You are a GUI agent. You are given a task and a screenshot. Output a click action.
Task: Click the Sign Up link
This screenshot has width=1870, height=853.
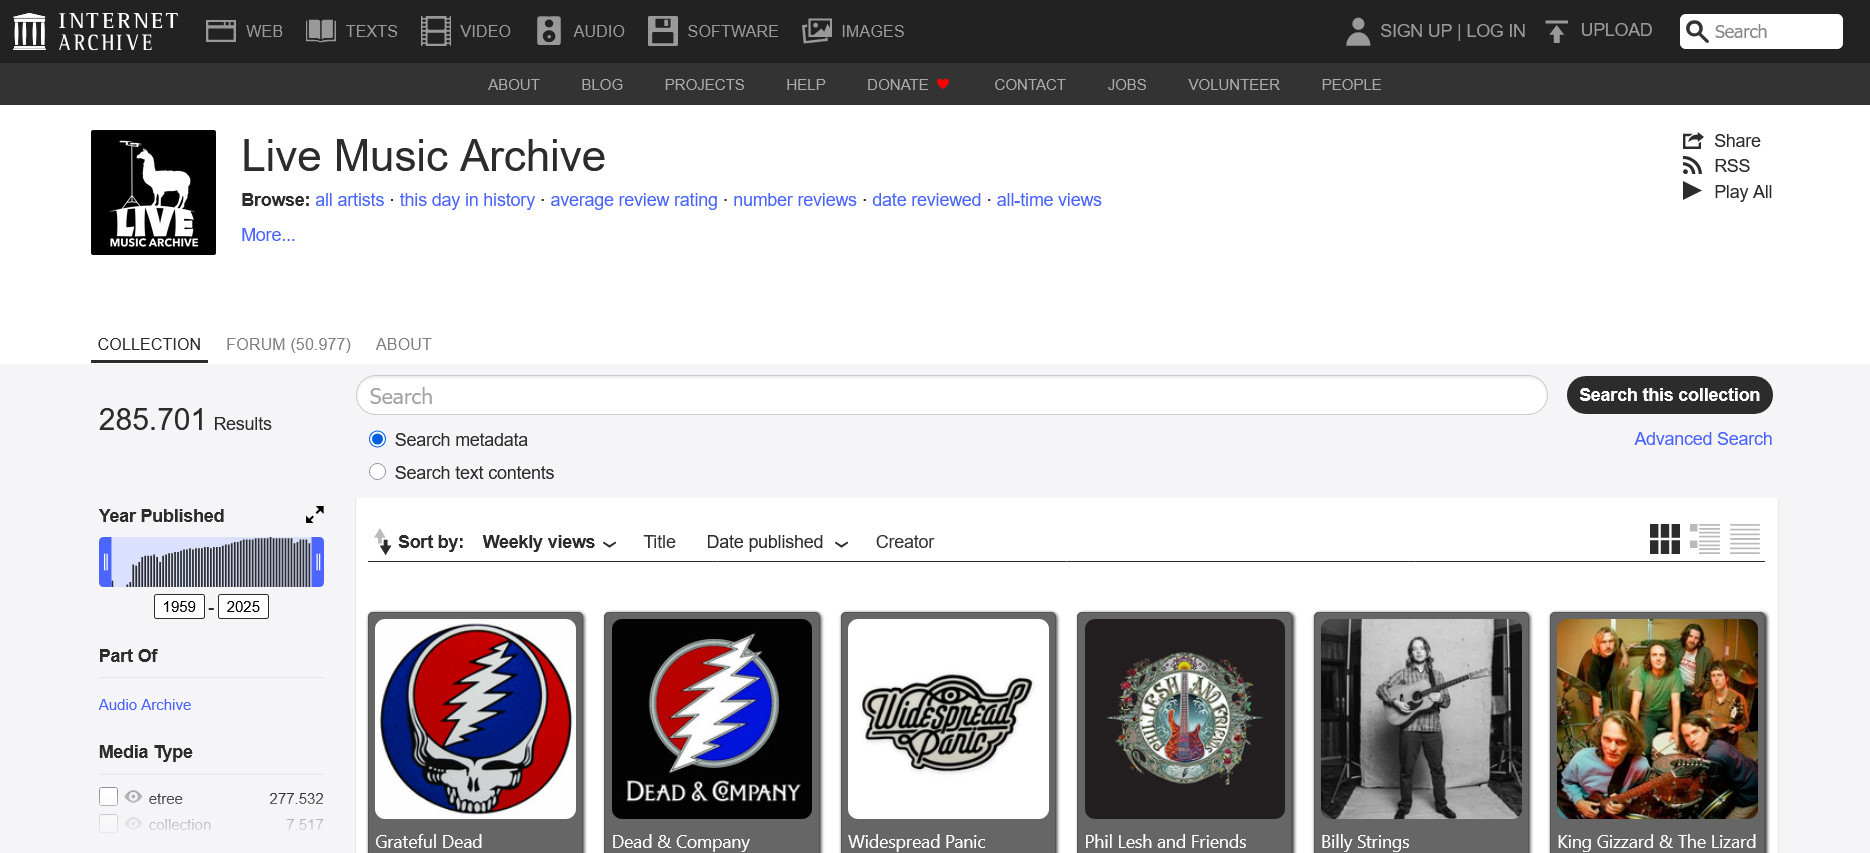1415,31
